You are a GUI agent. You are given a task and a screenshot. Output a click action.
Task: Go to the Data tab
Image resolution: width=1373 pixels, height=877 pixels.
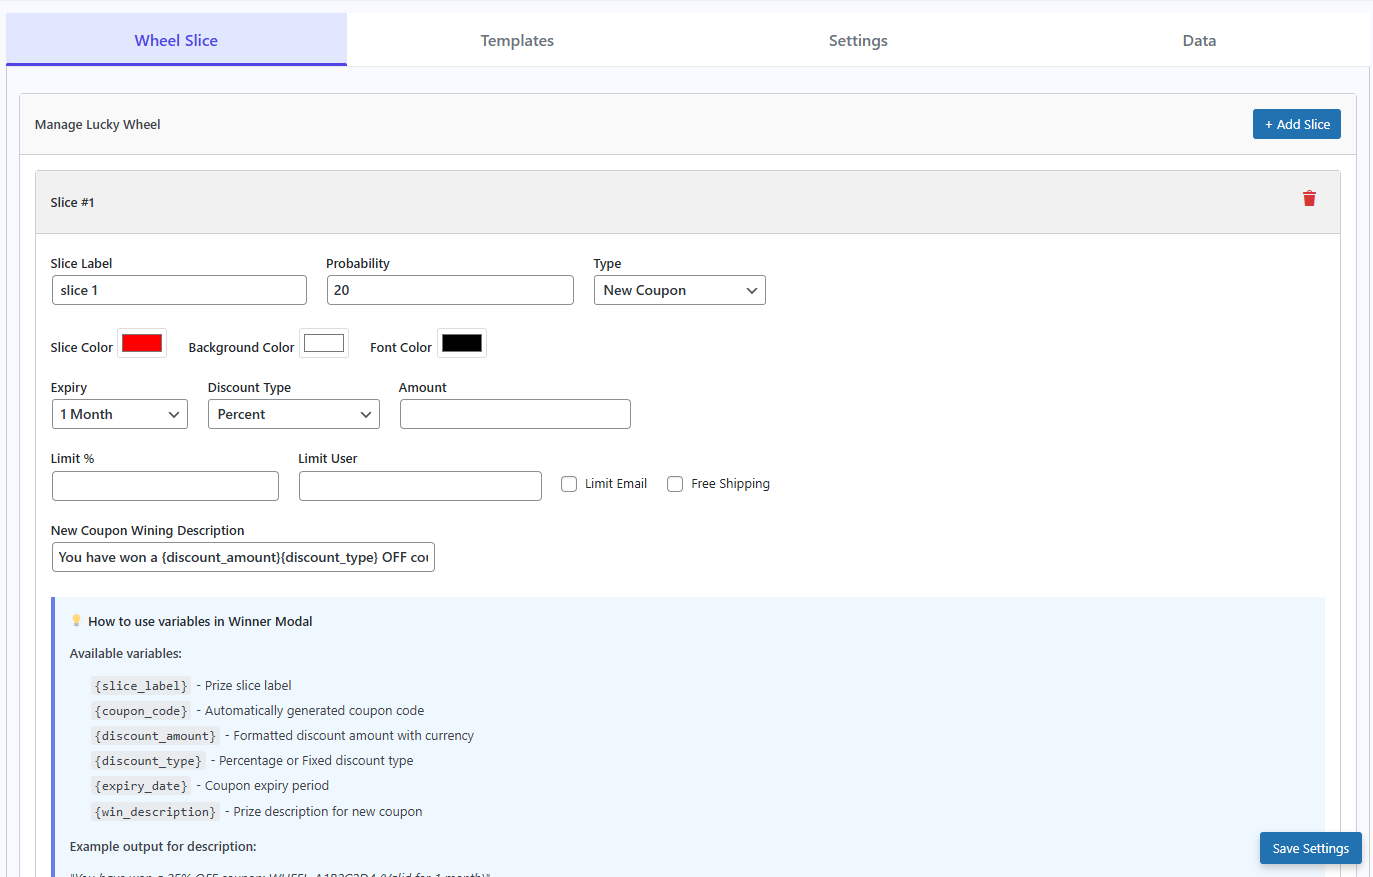click(1199, 41)
